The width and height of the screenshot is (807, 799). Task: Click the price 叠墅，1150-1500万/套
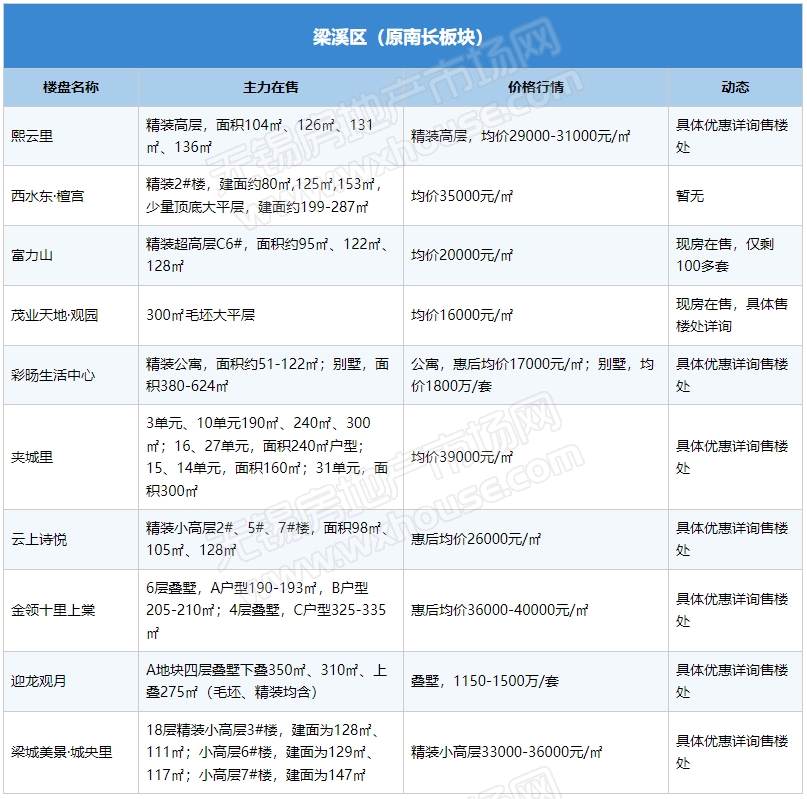485,681
